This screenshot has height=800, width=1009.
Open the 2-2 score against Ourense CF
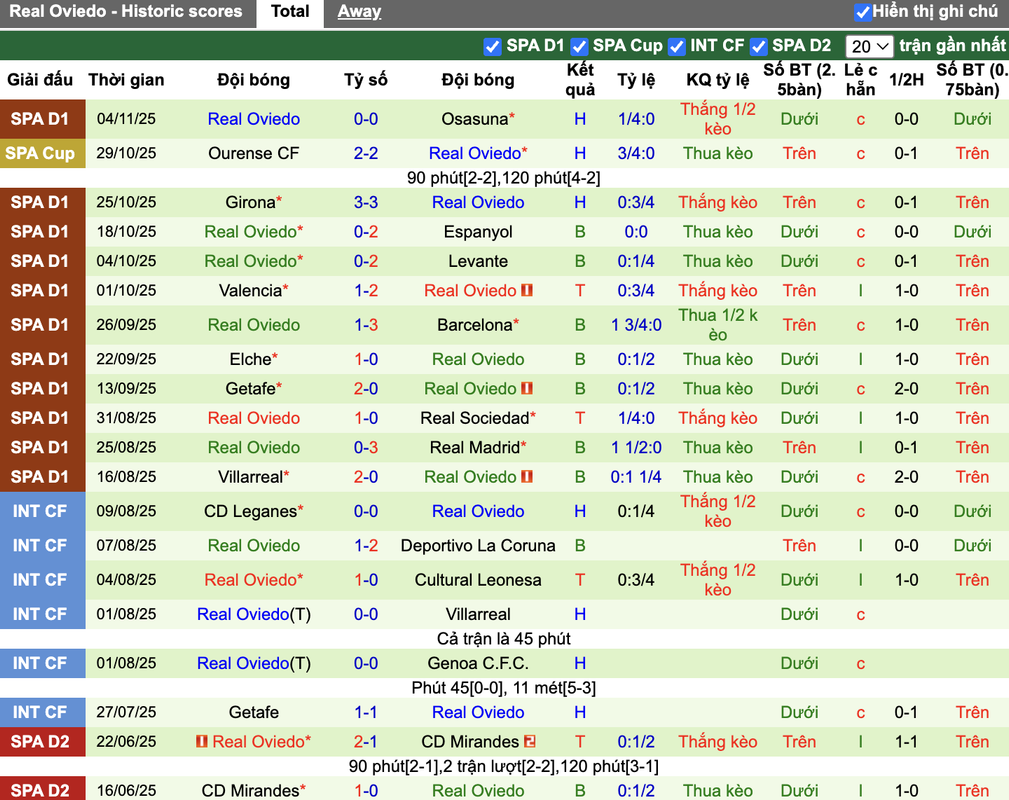[x=366, y=153]
